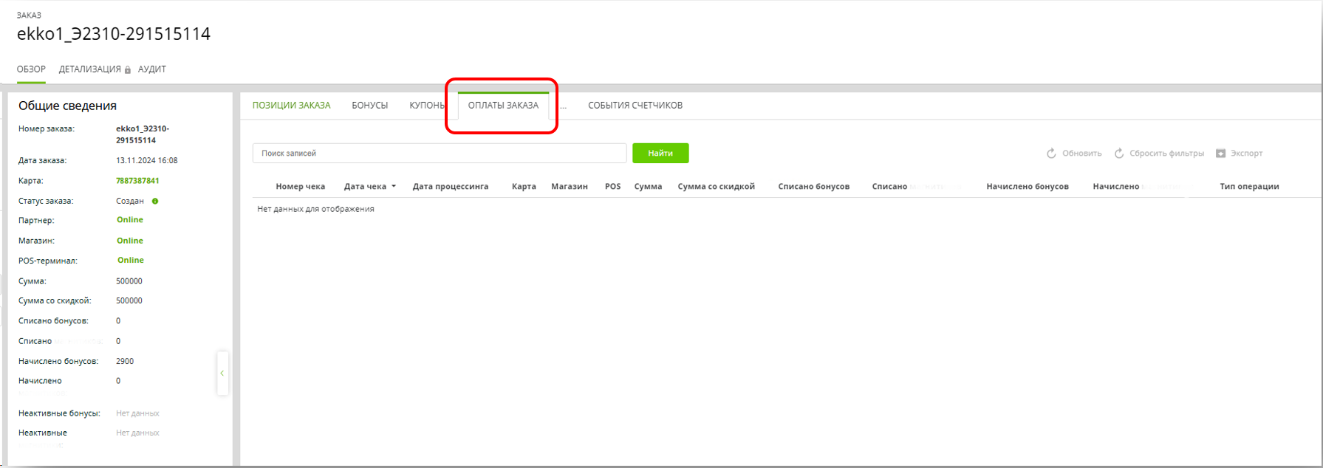This screenshot has width=1323, height=468.
Task: Focus the Поиск записей search field
Action: tap(439, 153)
